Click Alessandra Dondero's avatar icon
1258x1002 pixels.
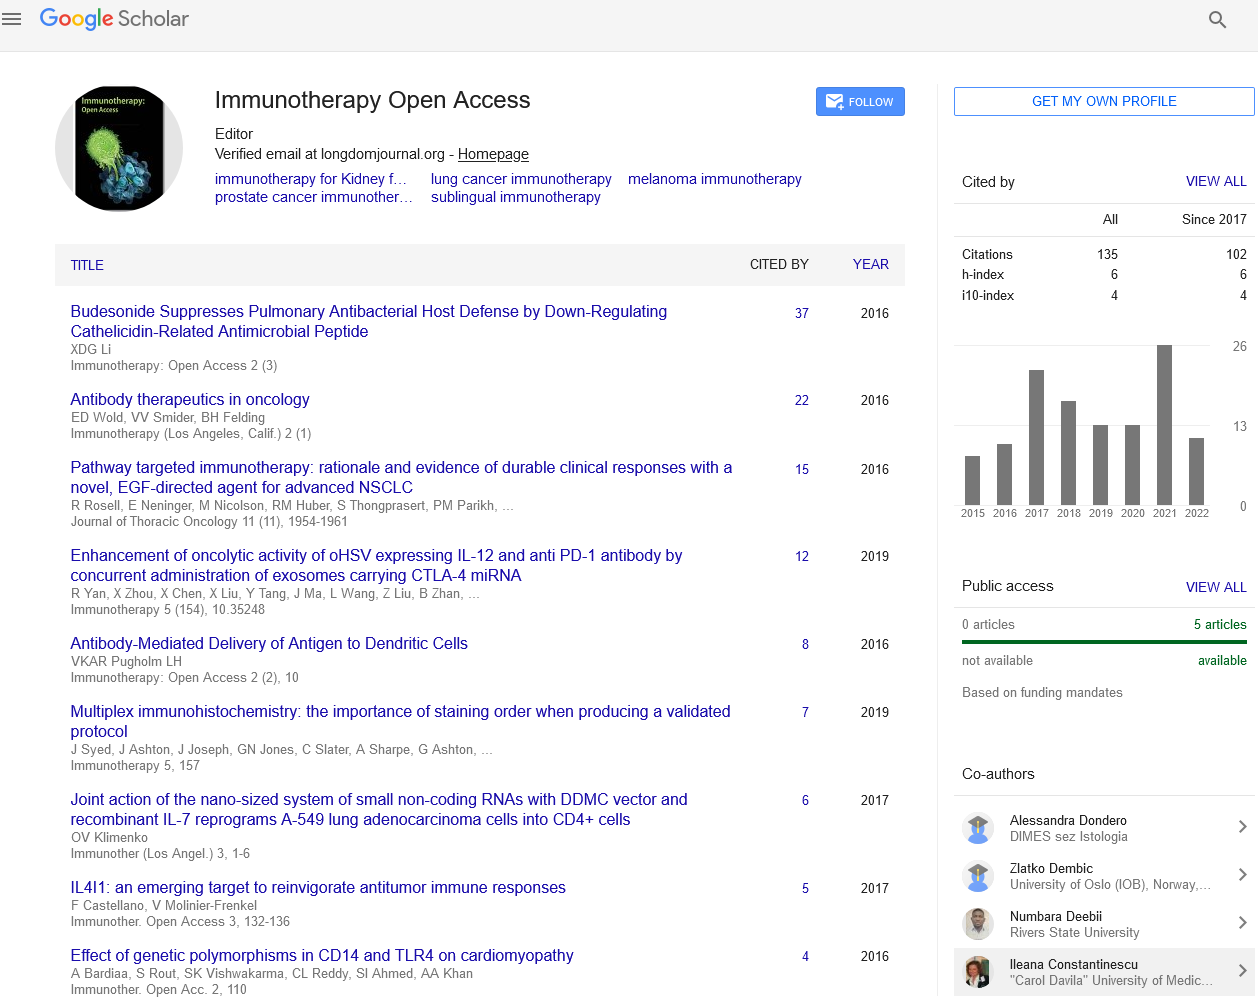point(977,828)
